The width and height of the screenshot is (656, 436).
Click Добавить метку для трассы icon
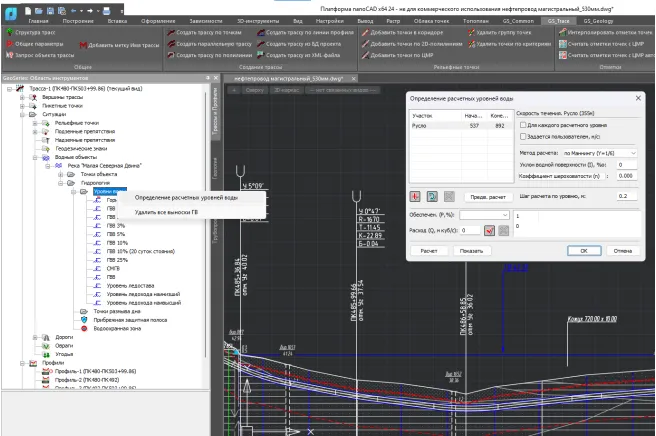(82, 45)
